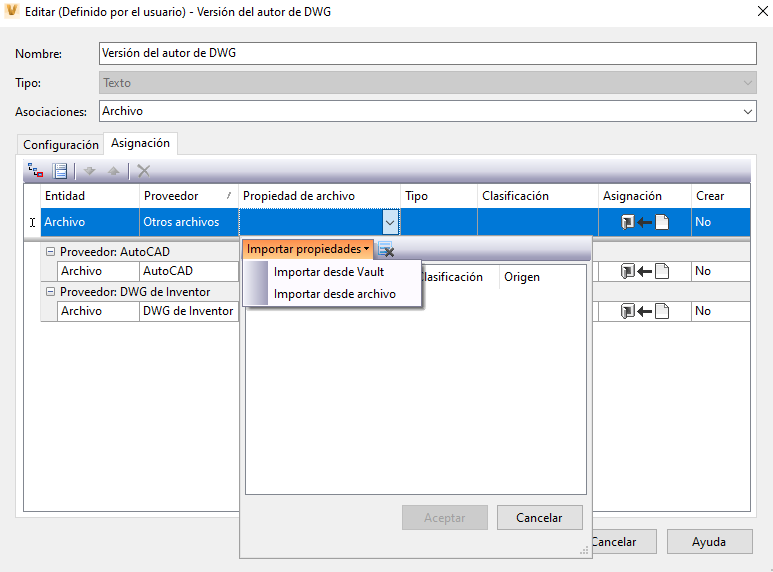Collapse the Proveedor: AutoCAD group
Image resolution: width=773 pixels, height=572 pixels.
pos(50,251)
